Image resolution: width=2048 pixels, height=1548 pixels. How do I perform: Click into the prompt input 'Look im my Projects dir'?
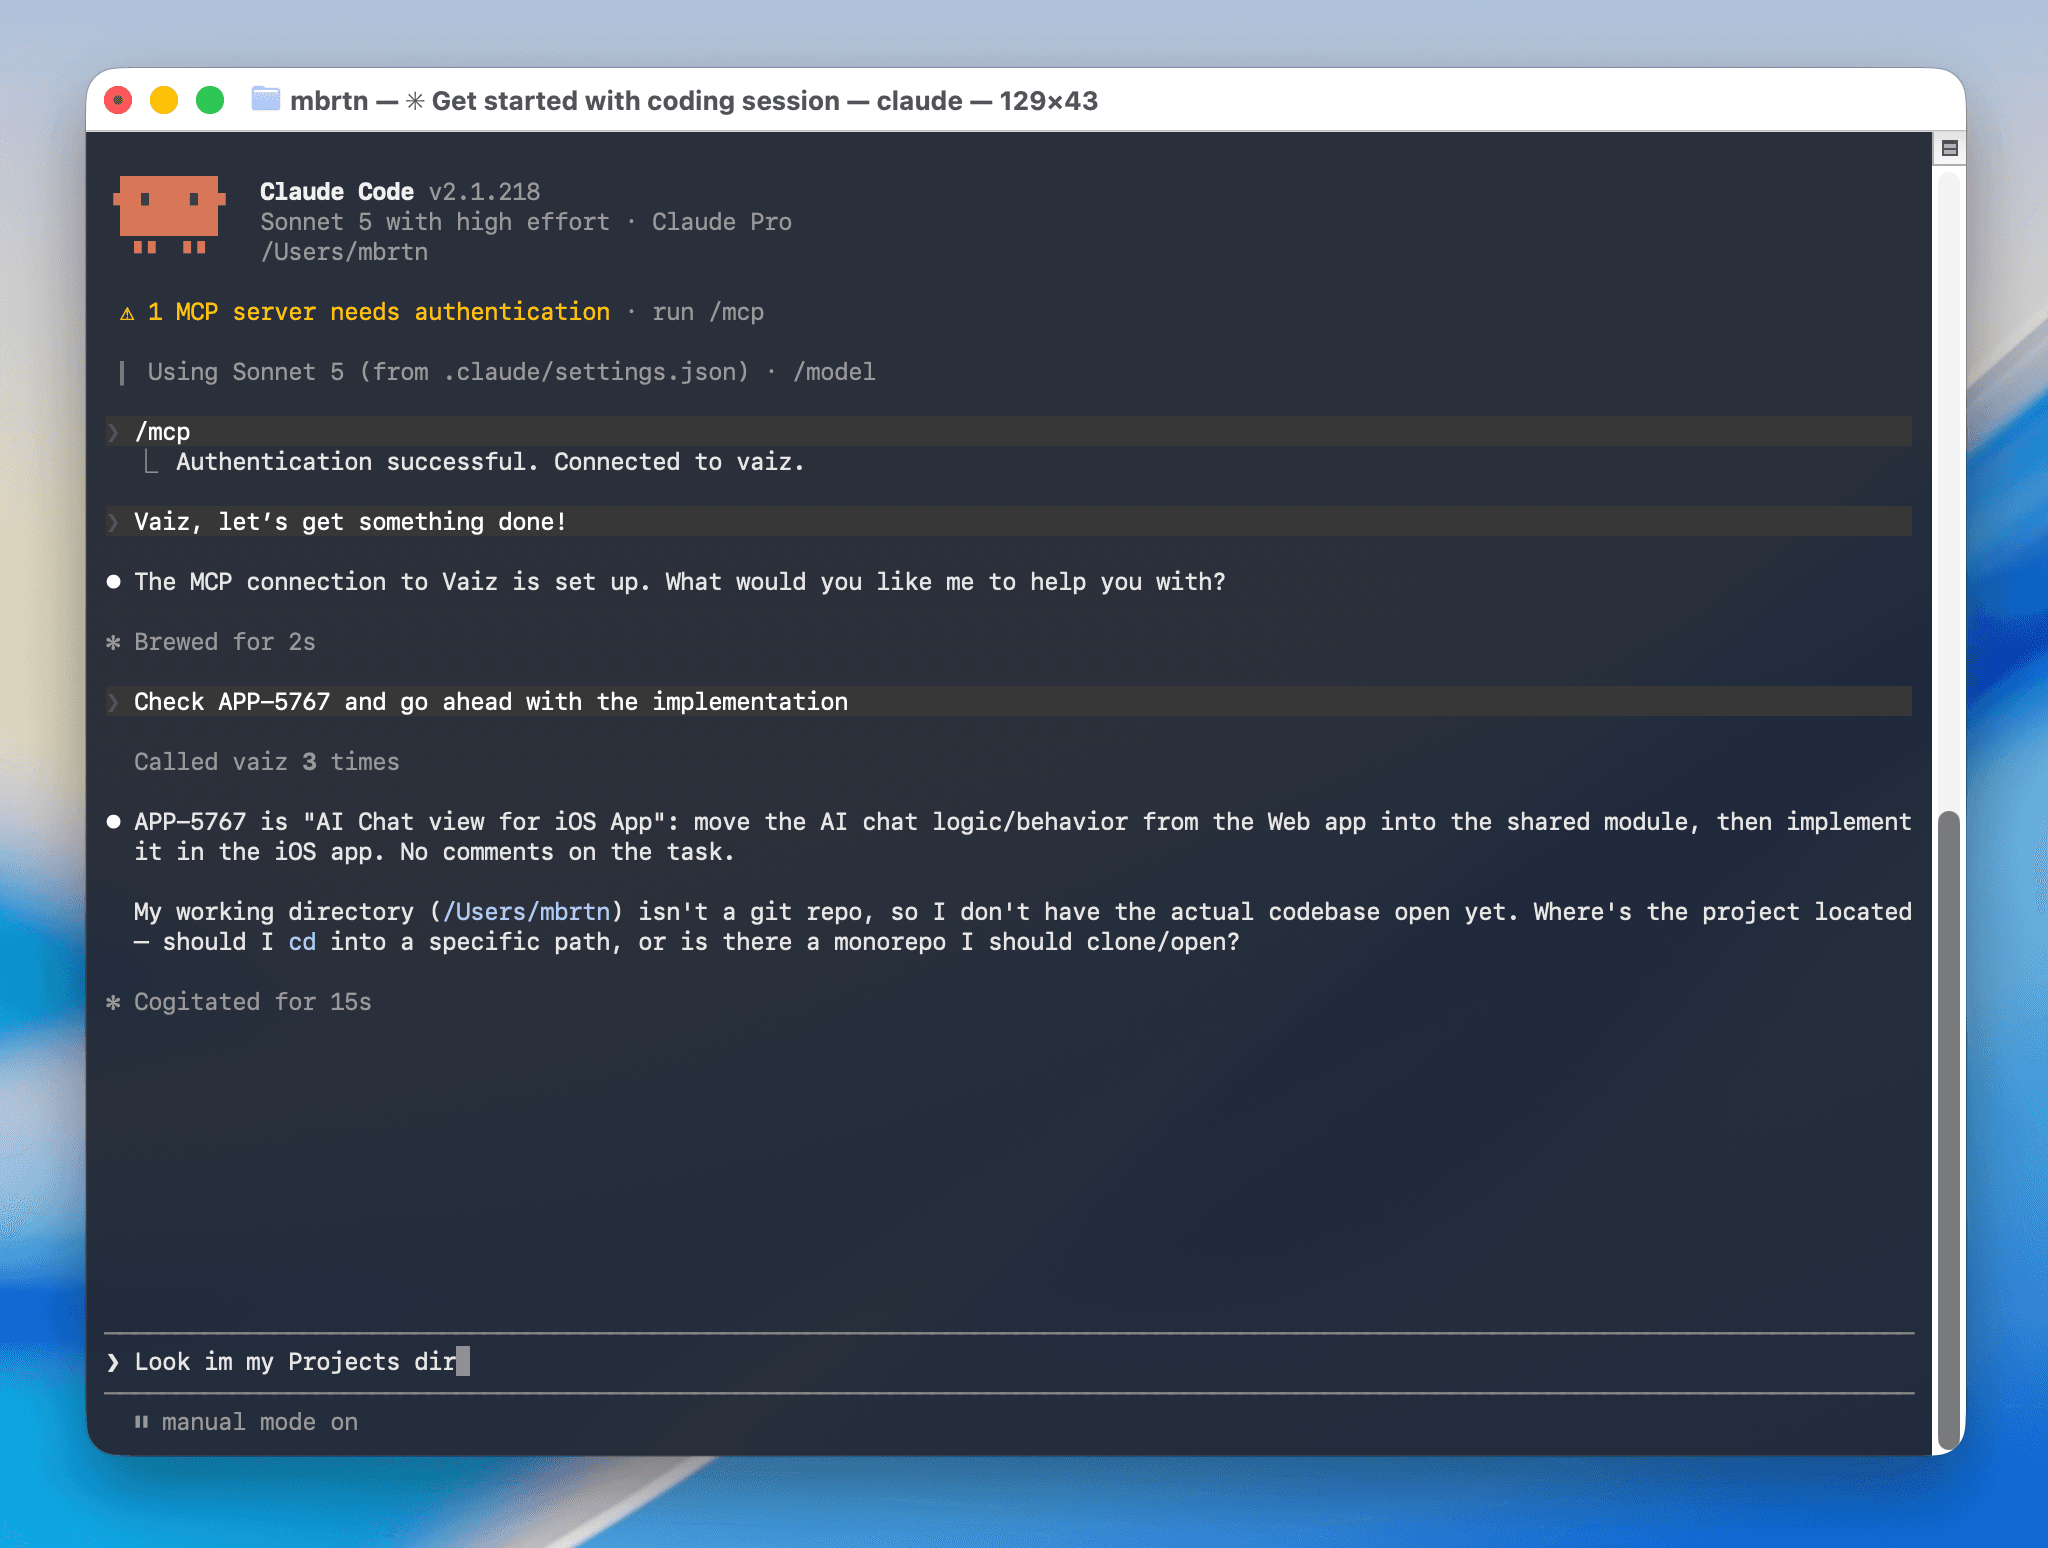pyautogui.click(x=1009, y=1362)
